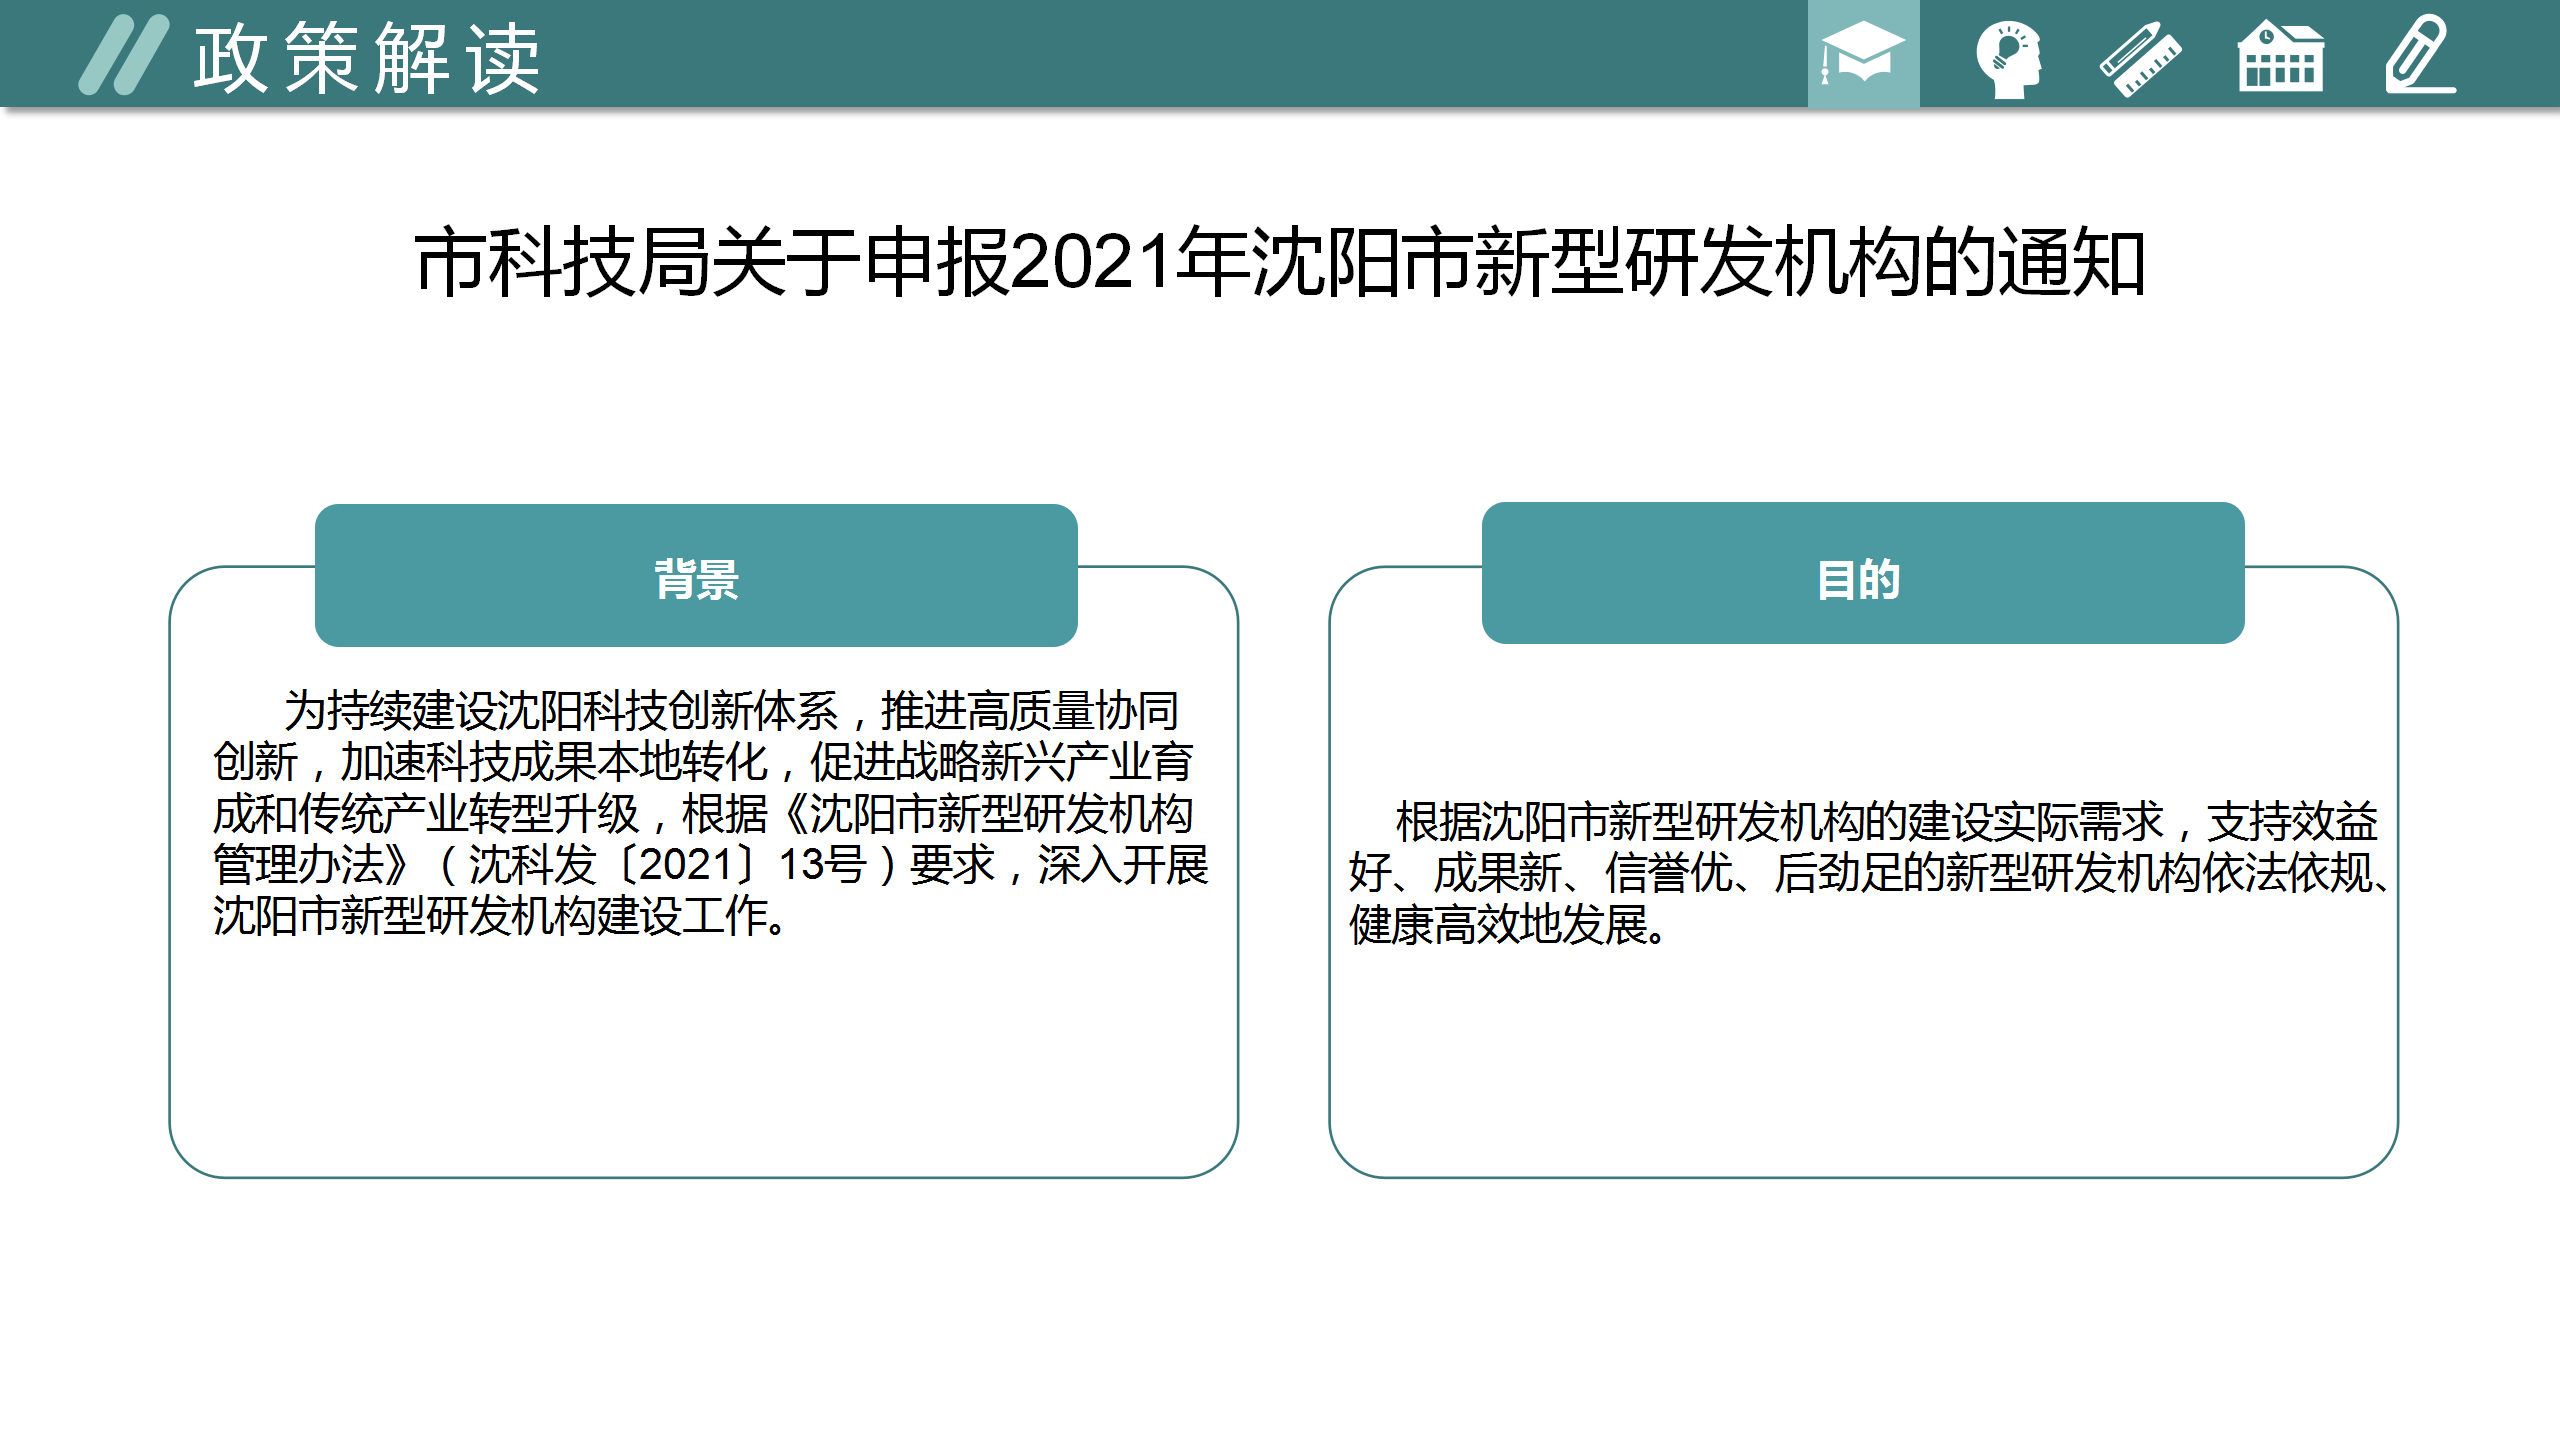Click the text 沈阳市新型研发机构建设工作 at paragraph end

[490, 916]
